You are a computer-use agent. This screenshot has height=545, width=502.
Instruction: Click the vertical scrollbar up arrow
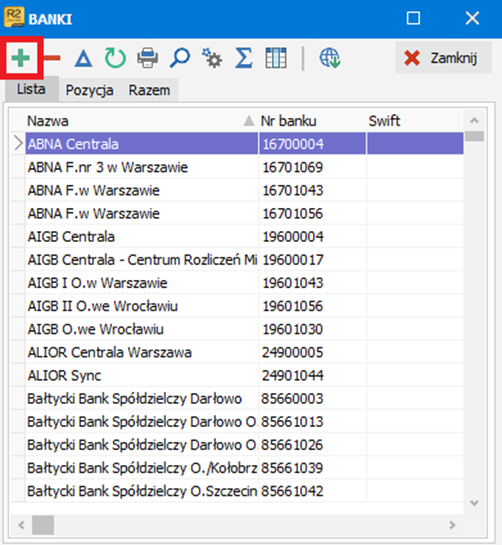tap(474, 121)
